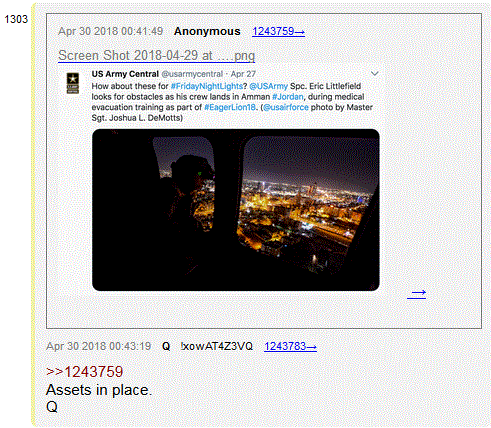This screenshot has height=428, width=491.
Task: Open post link 1243759 in header
Action: [x=278, y=31]
